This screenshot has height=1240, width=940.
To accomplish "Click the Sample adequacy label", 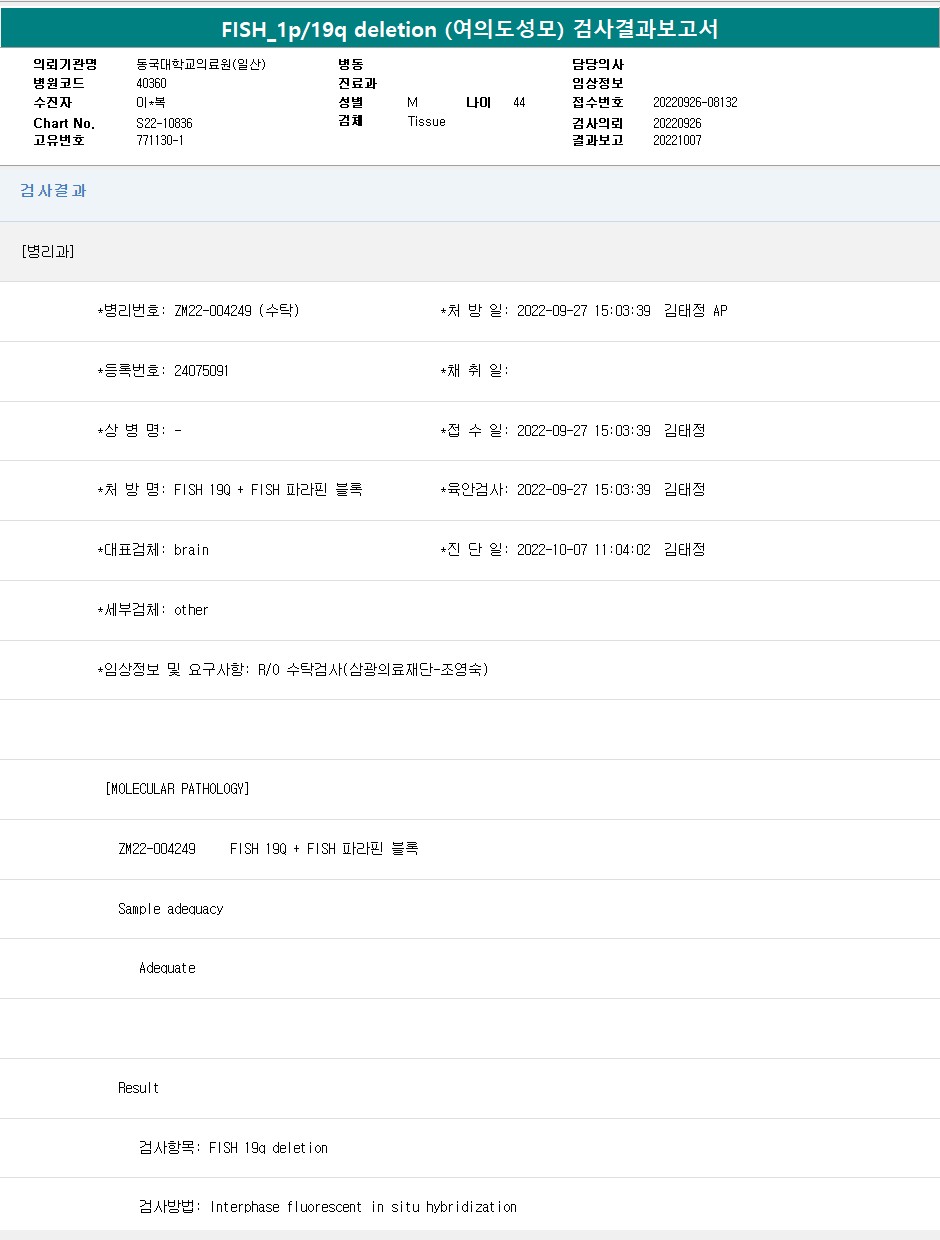I will pos(171,909).
